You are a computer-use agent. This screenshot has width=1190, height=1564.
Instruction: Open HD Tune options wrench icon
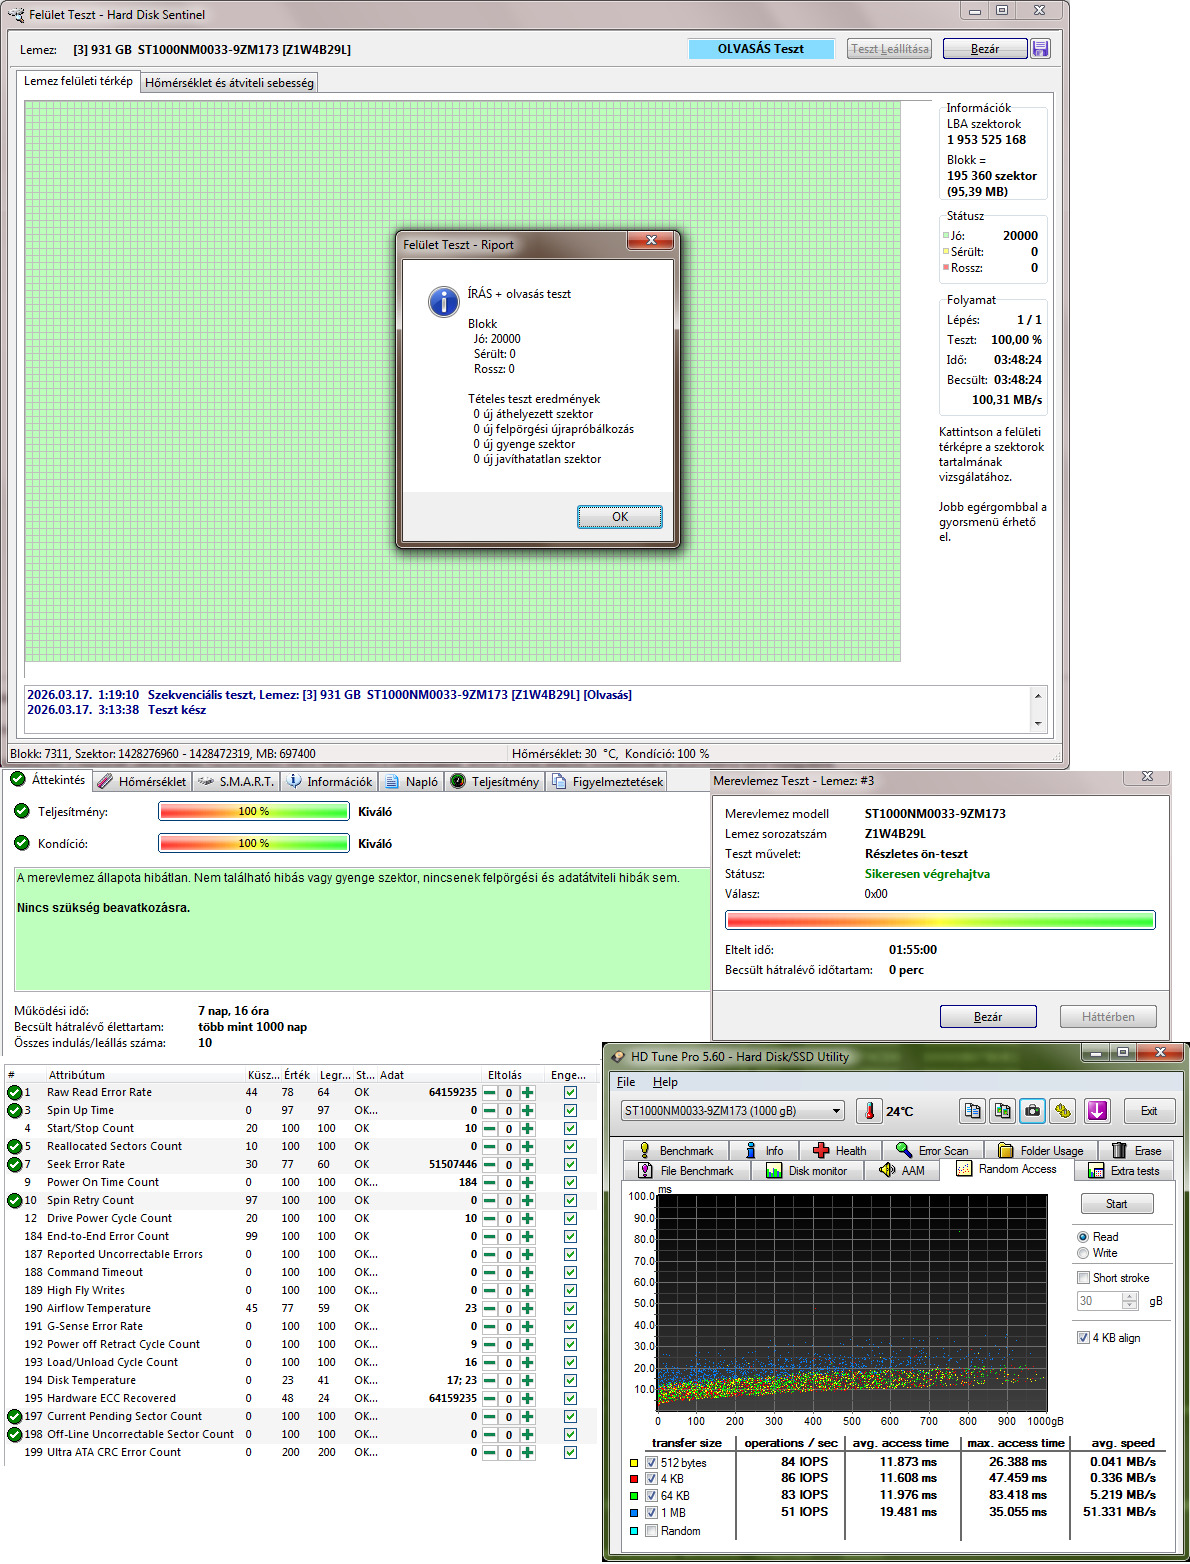coord(1063,1111)
